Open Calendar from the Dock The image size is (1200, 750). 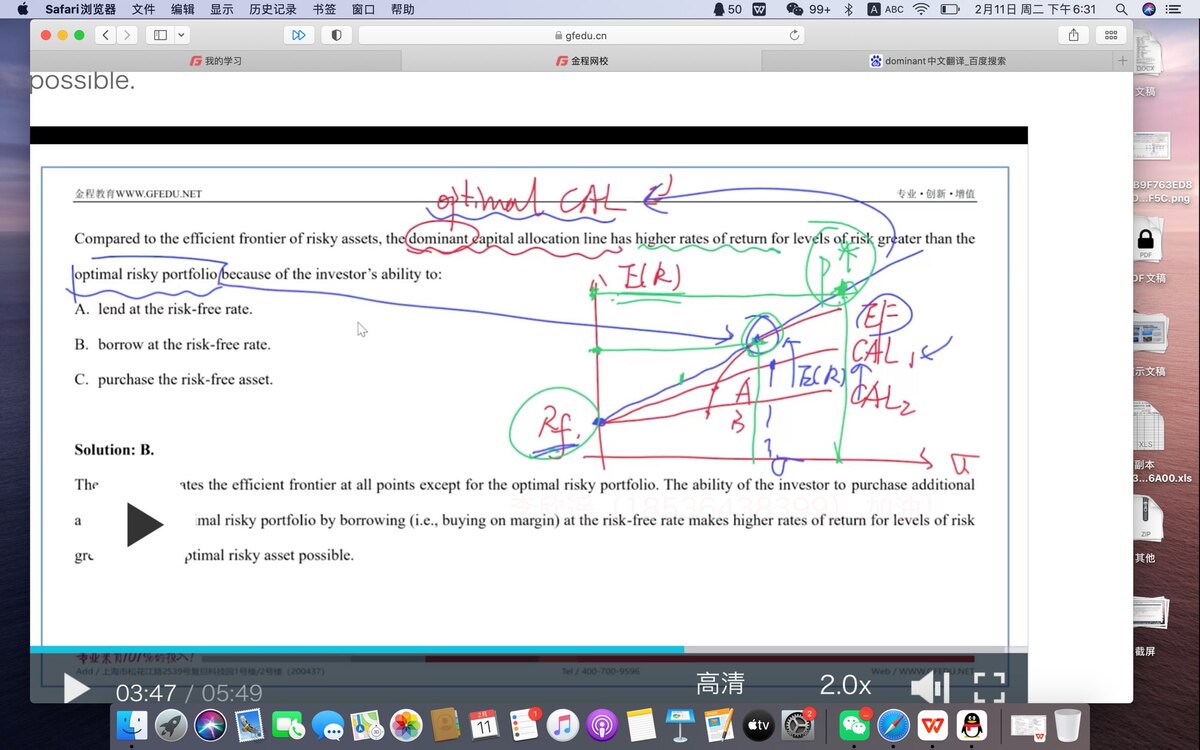(484, 724)
